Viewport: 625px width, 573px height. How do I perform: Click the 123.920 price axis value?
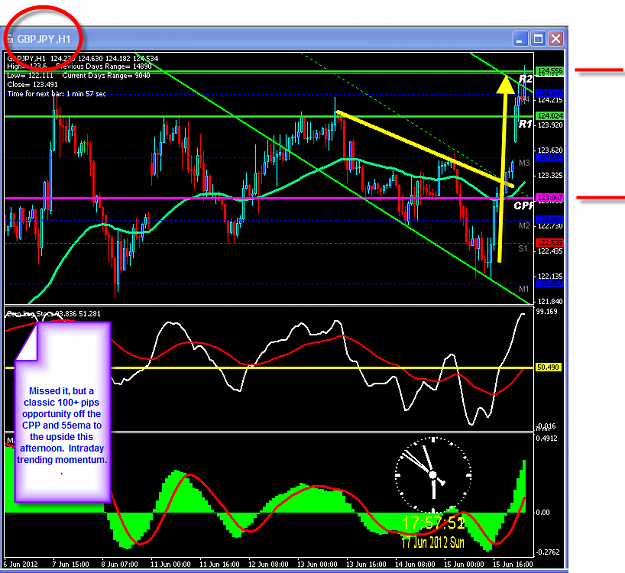click(x=550, y=125)
